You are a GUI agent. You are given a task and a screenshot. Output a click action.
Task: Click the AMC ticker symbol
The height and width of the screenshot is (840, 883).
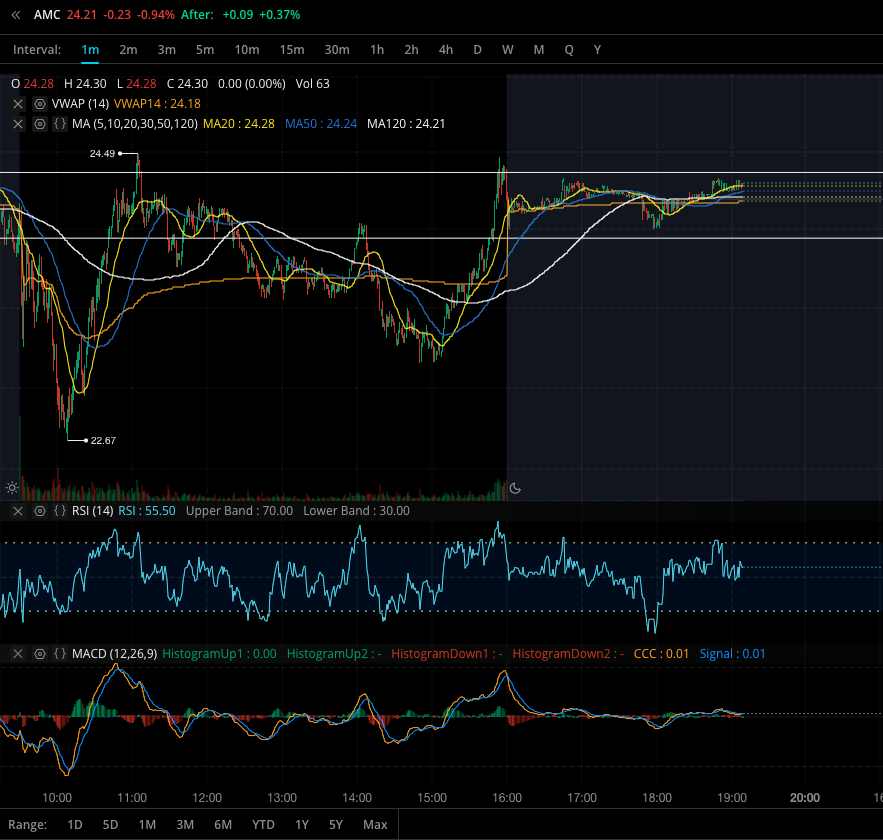click(47, 15)
